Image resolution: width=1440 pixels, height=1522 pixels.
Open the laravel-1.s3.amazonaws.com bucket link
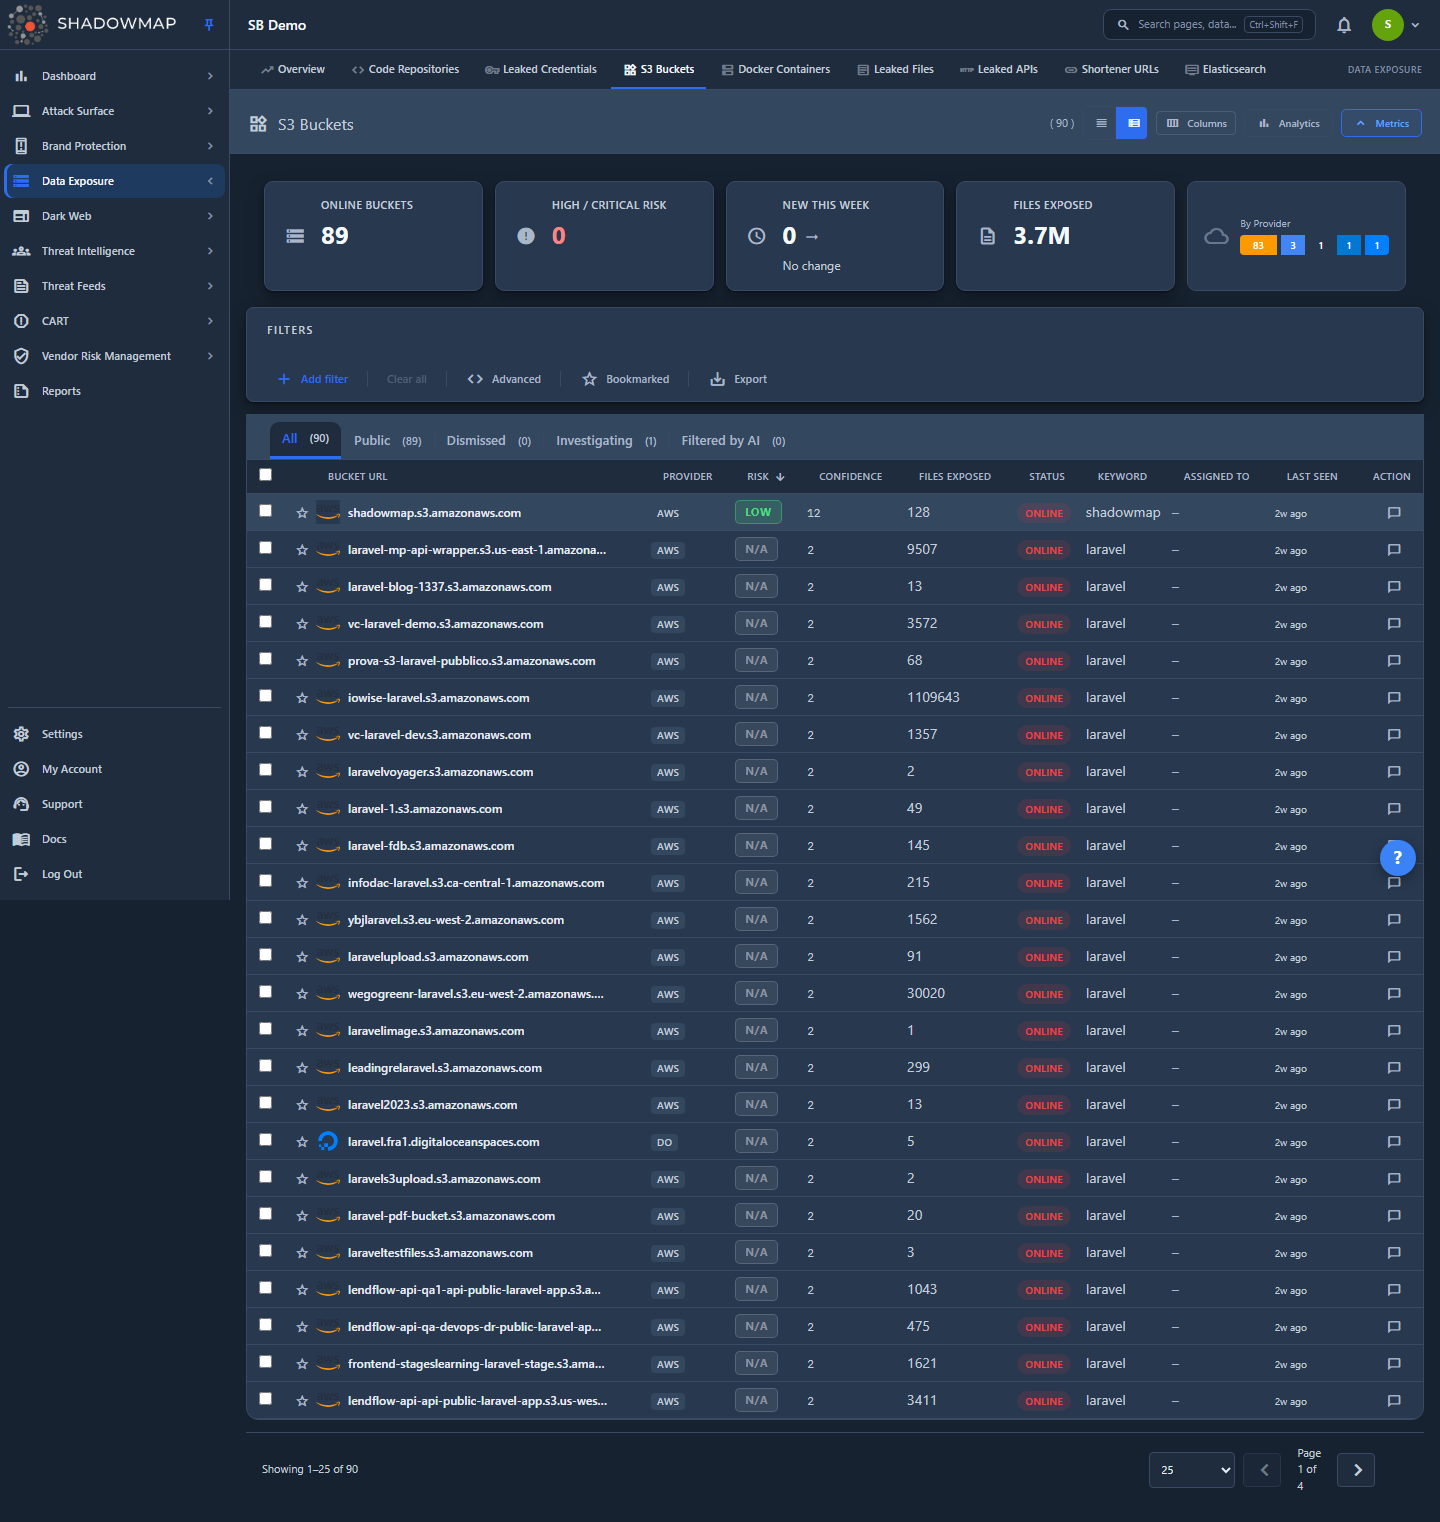click(x=425, y=809)
